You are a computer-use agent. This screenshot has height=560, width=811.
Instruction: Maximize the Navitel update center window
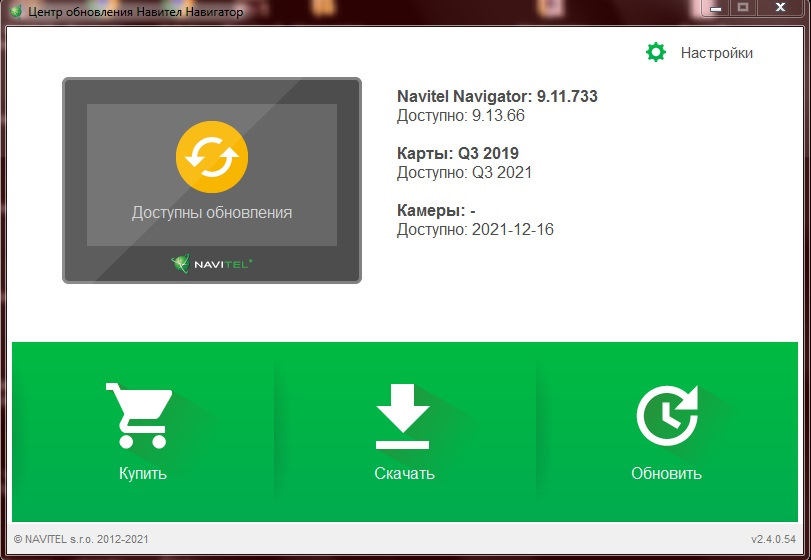click(743, 9)
